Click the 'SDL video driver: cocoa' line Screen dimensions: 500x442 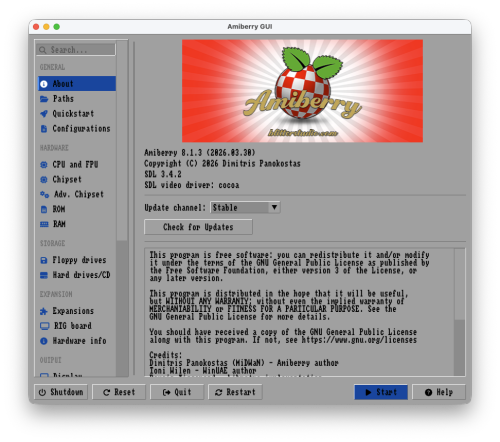pos(192,185)
